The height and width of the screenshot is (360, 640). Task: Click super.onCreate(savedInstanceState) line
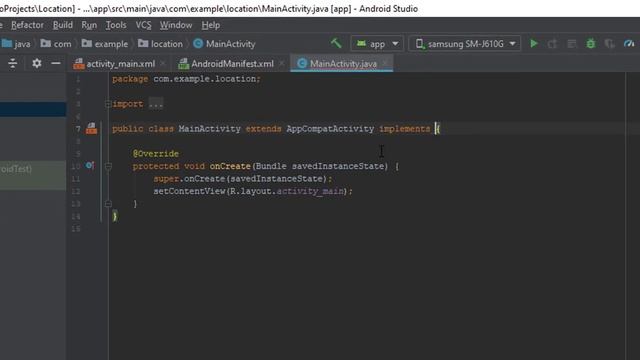(243, 179)
